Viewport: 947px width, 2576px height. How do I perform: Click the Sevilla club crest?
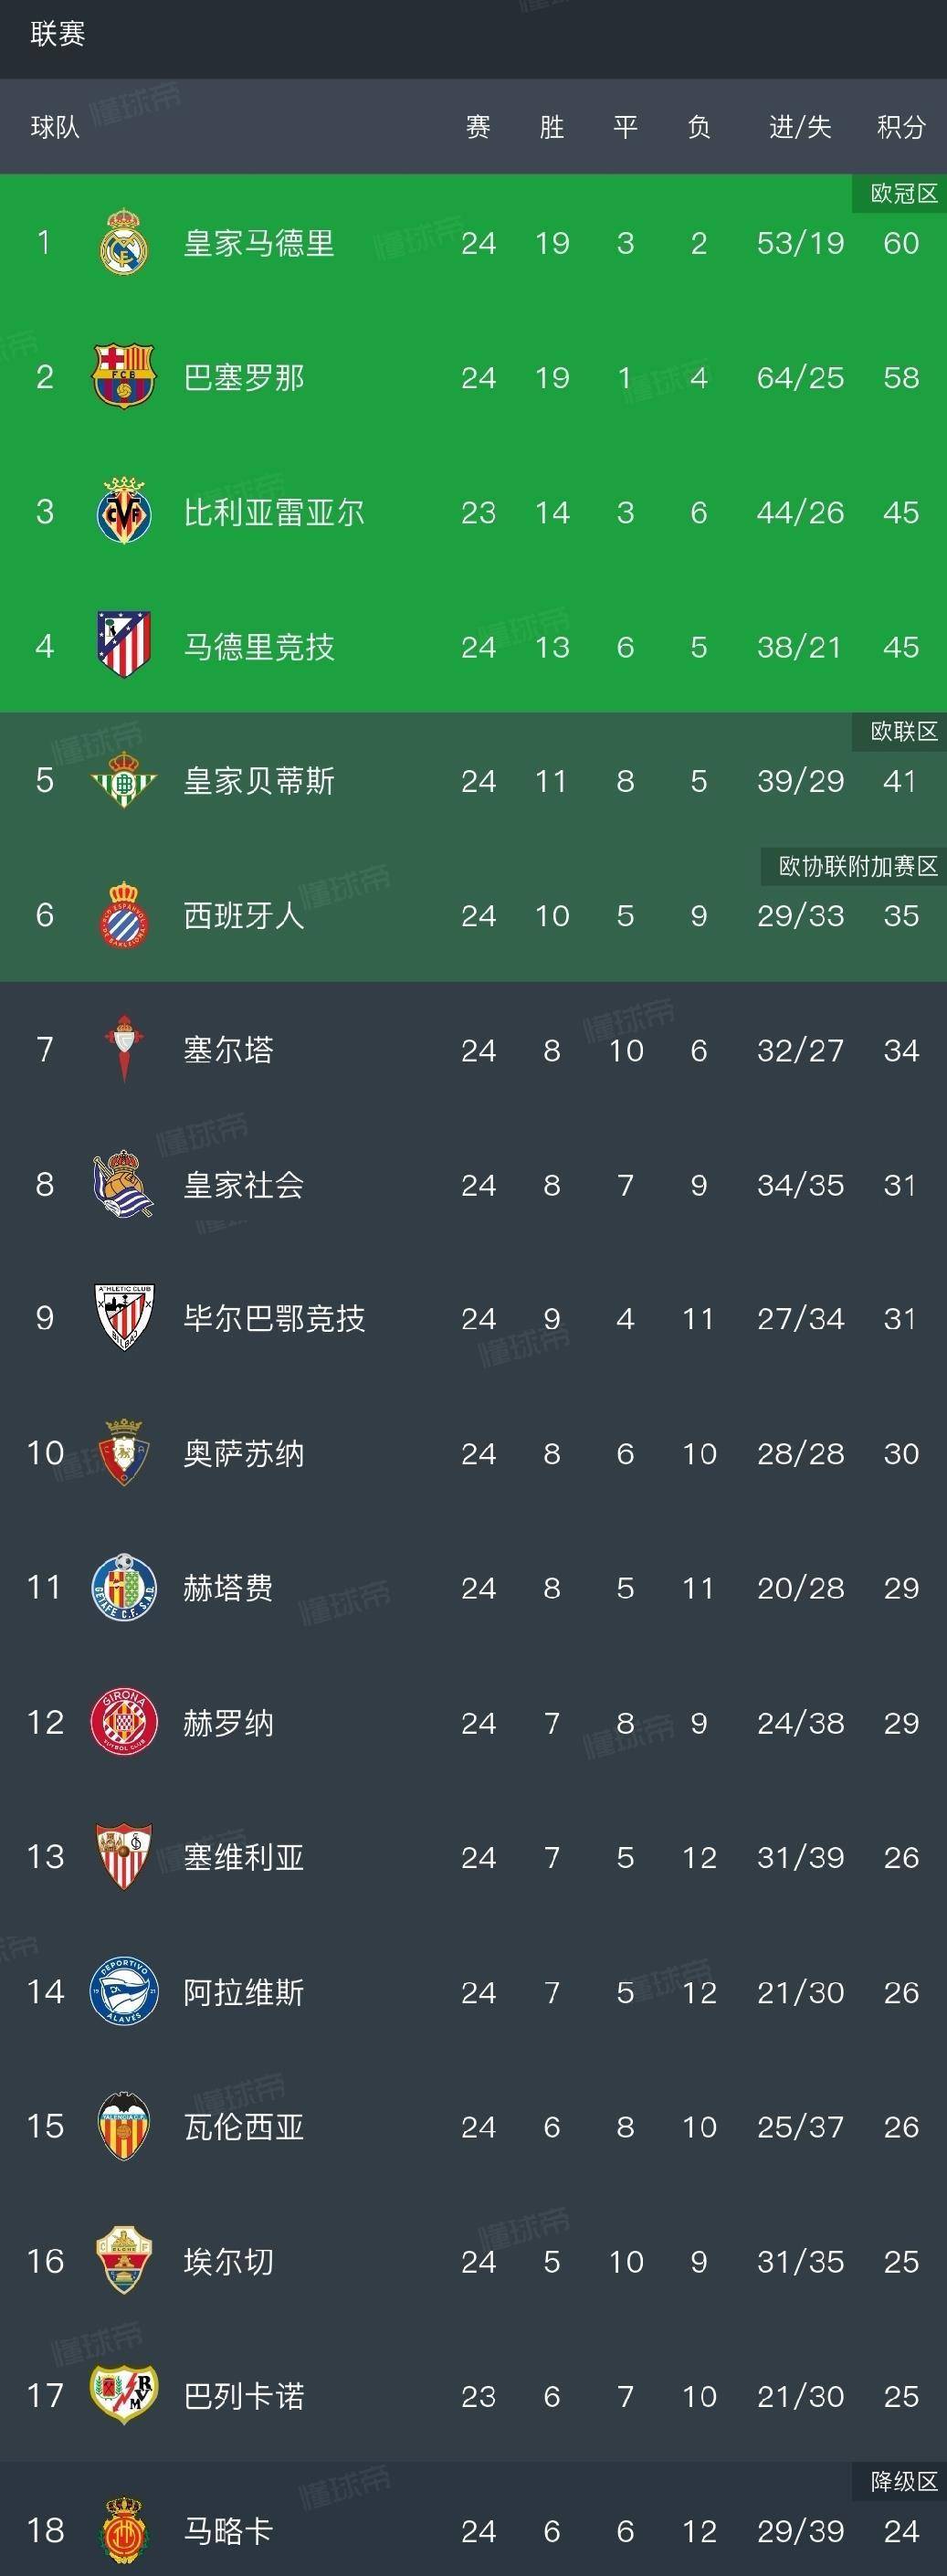pyautogui.click(x=122, y=1857)
